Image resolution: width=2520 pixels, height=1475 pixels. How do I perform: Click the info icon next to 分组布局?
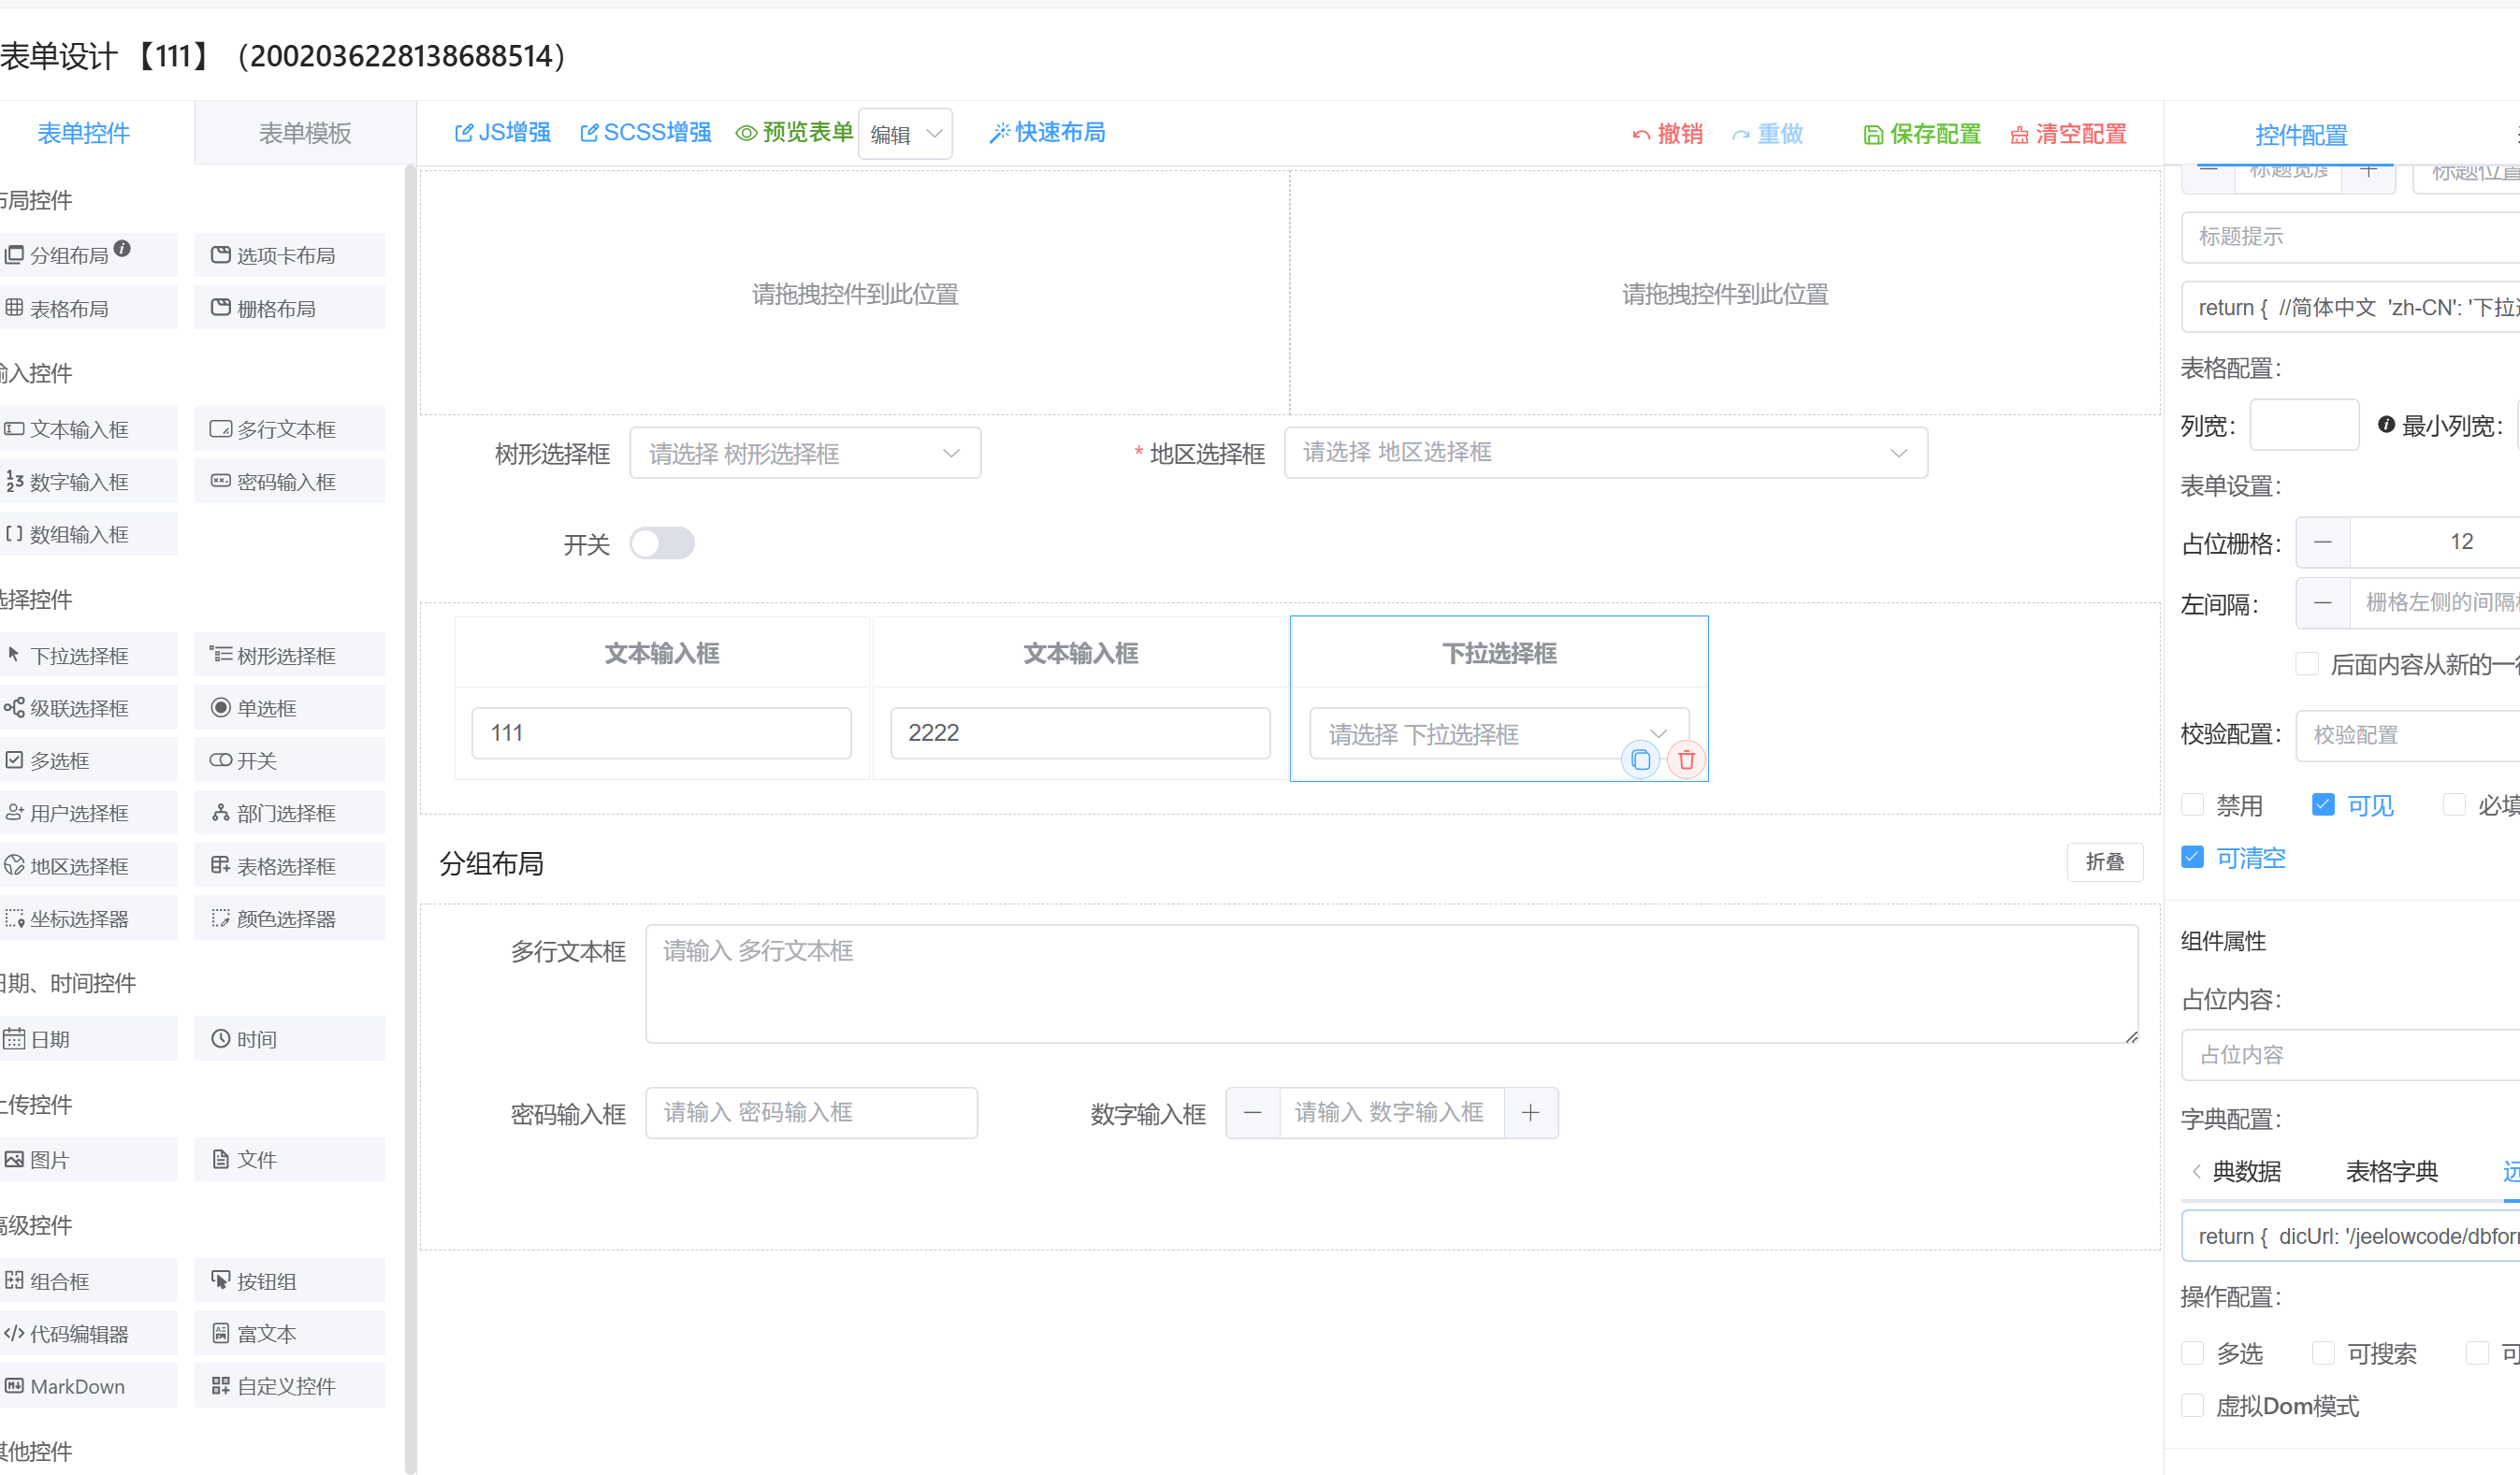click(122, 248)
